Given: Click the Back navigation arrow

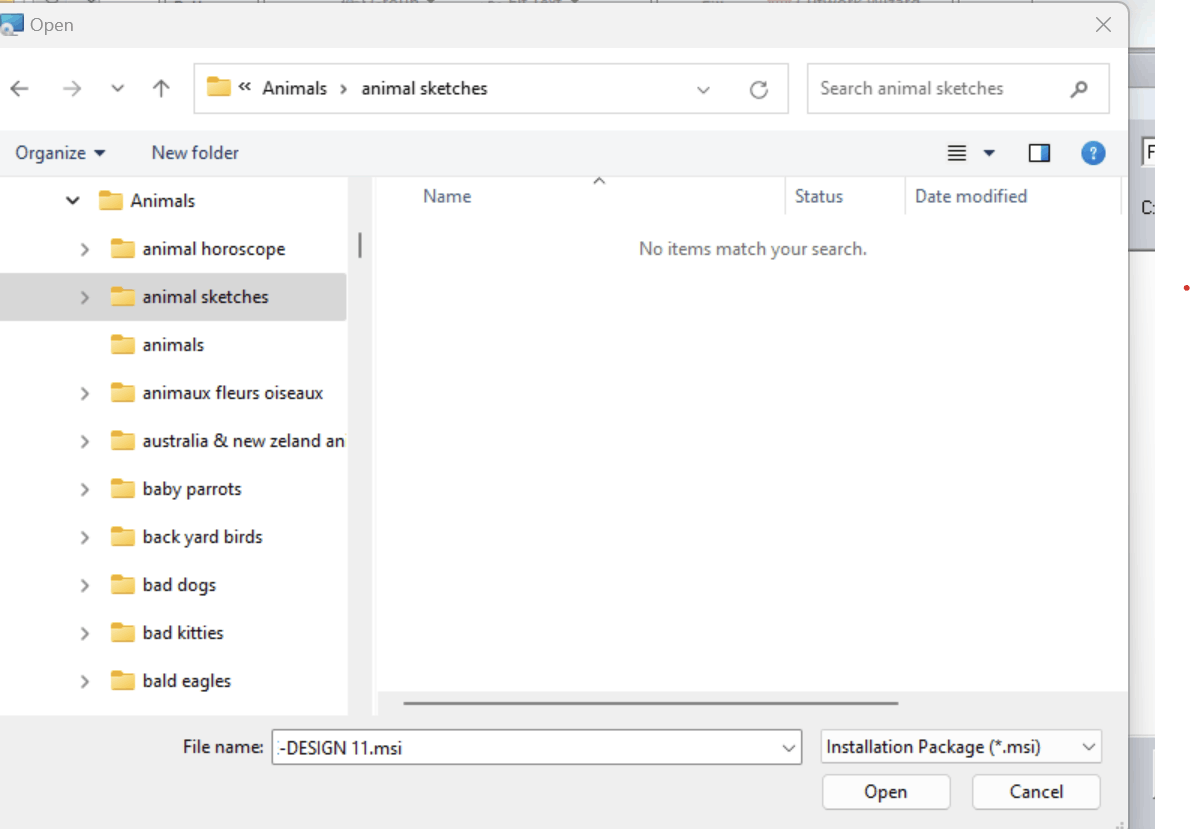Looking at the screenshot, I should tap(20, 89).
